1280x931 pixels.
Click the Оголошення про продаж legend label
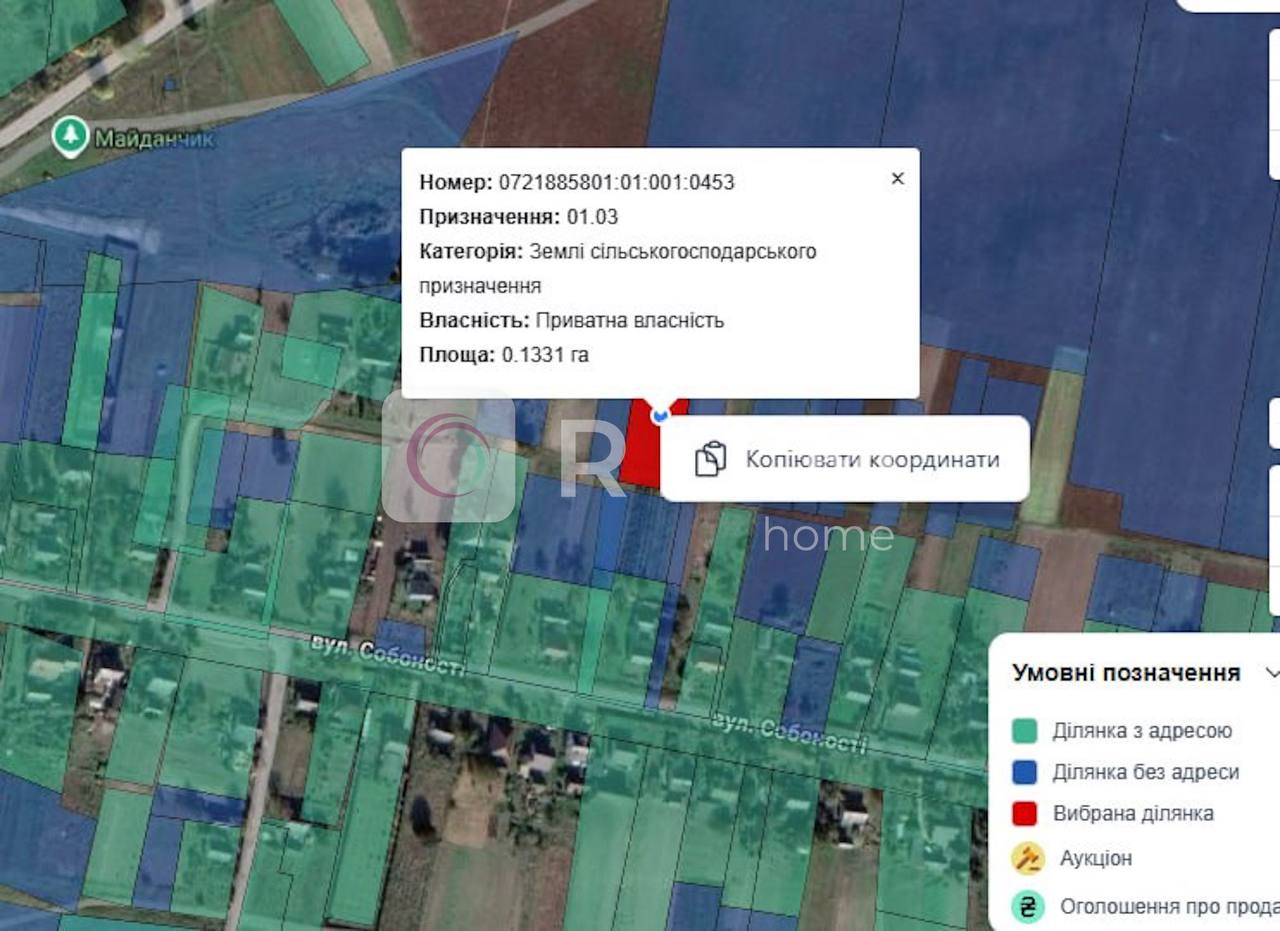(x=1166, y=907)
